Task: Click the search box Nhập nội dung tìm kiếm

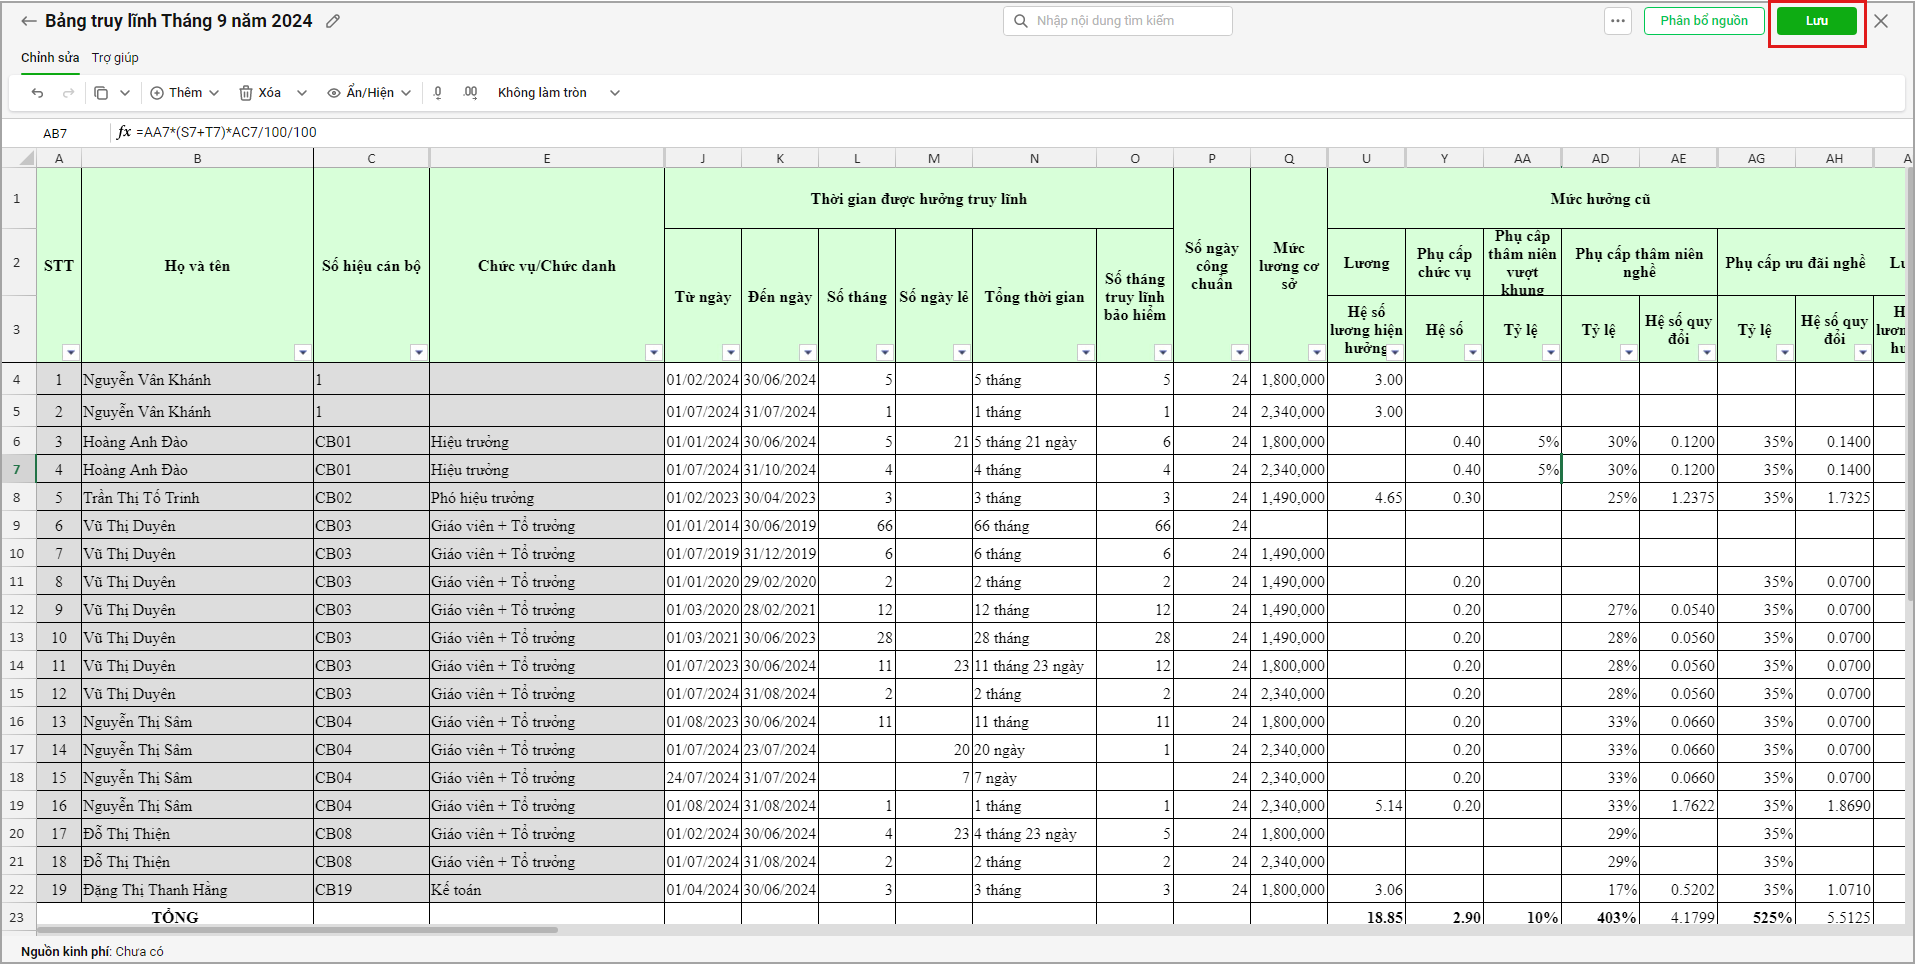Action: [1117, 21]
